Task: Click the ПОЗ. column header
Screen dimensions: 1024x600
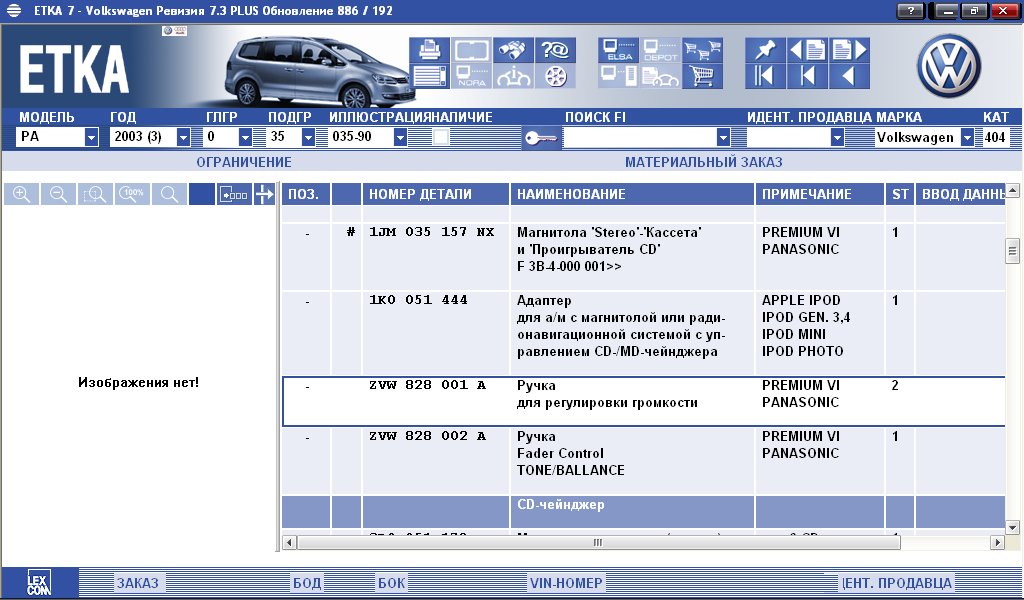Action: [306, 194]
